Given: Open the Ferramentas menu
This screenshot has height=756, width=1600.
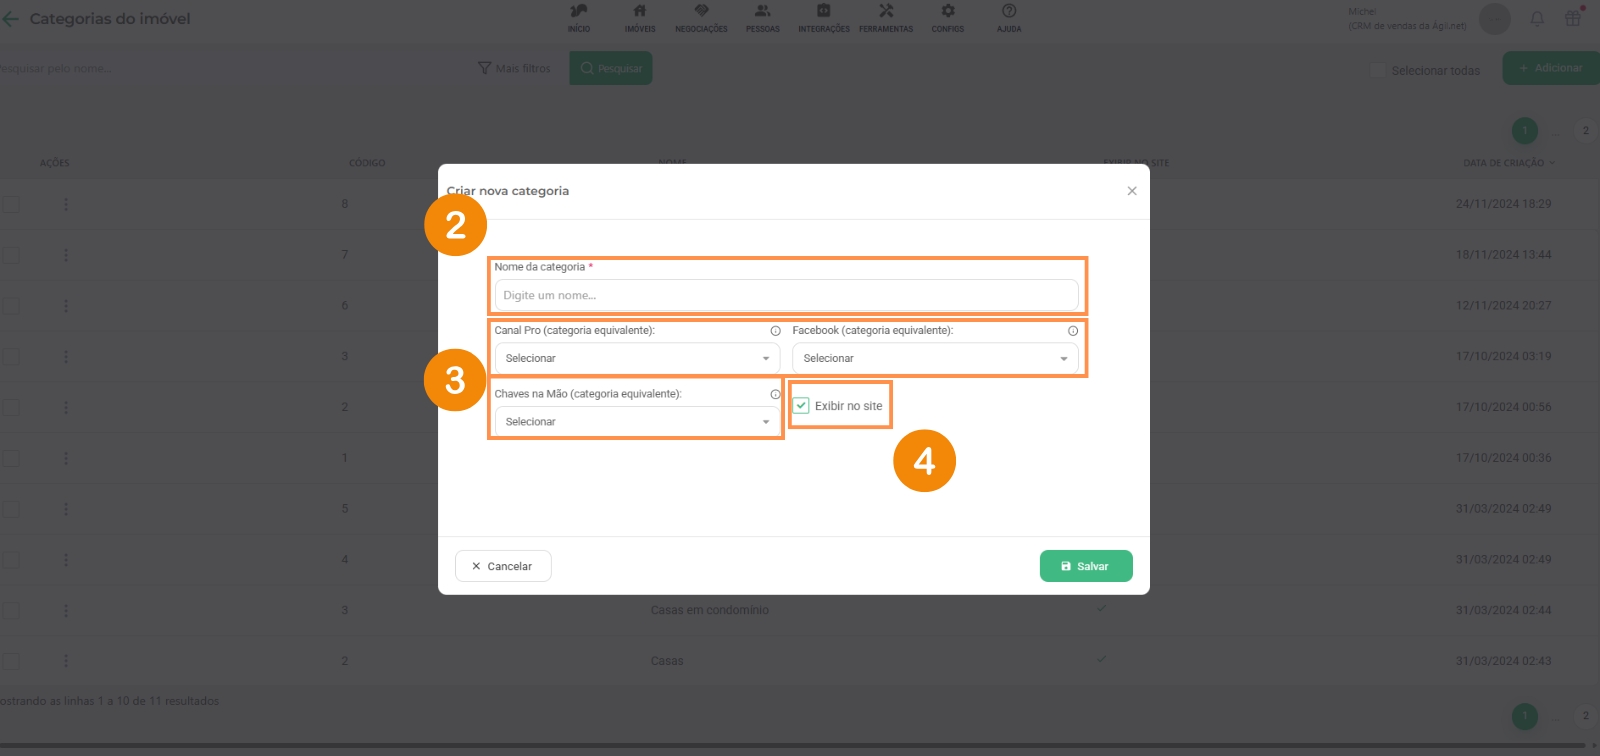Looking at the screenshot, I should click(886, 18).
